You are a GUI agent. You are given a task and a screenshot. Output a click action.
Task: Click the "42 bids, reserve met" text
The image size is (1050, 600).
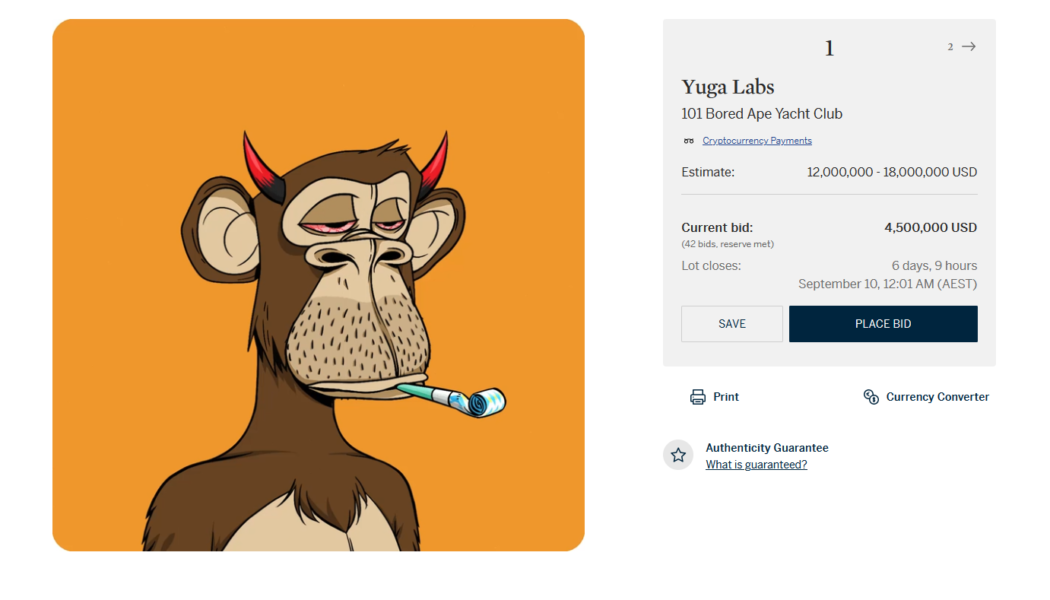pyautogui.click(x=727, y=244)
